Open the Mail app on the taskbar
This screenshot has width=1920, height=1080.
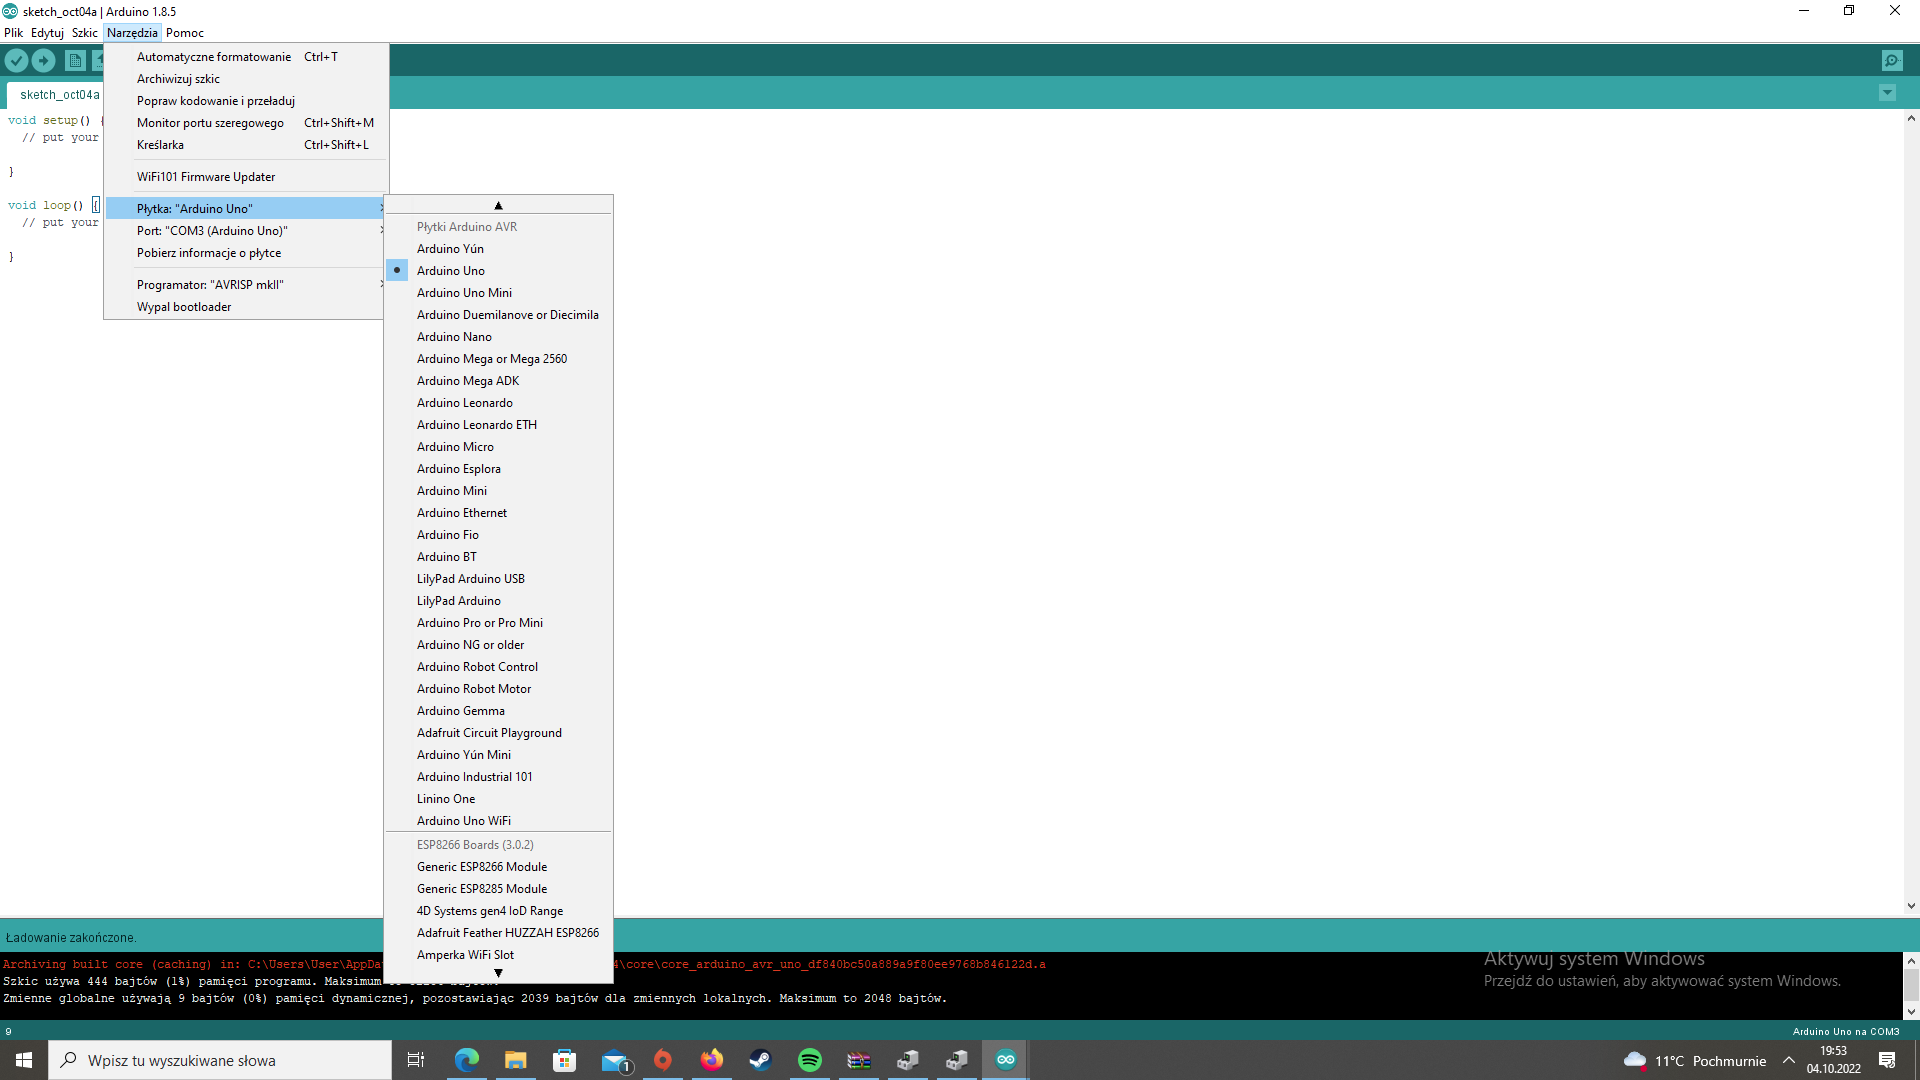tap(614, 1060)
